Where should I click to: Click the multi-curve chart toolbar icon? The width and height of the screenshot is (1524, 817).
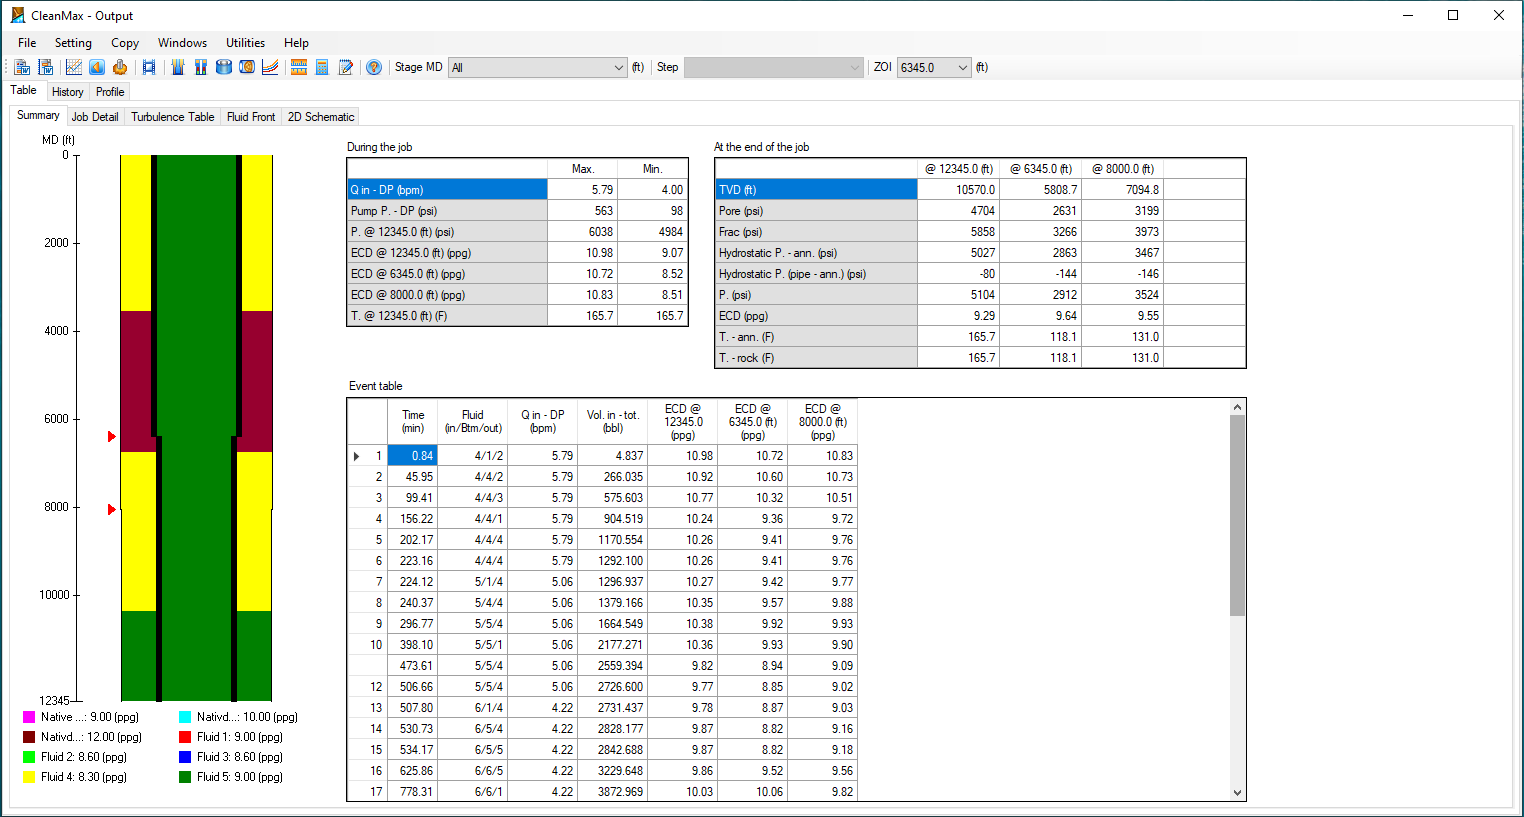(x=270, y=67)
